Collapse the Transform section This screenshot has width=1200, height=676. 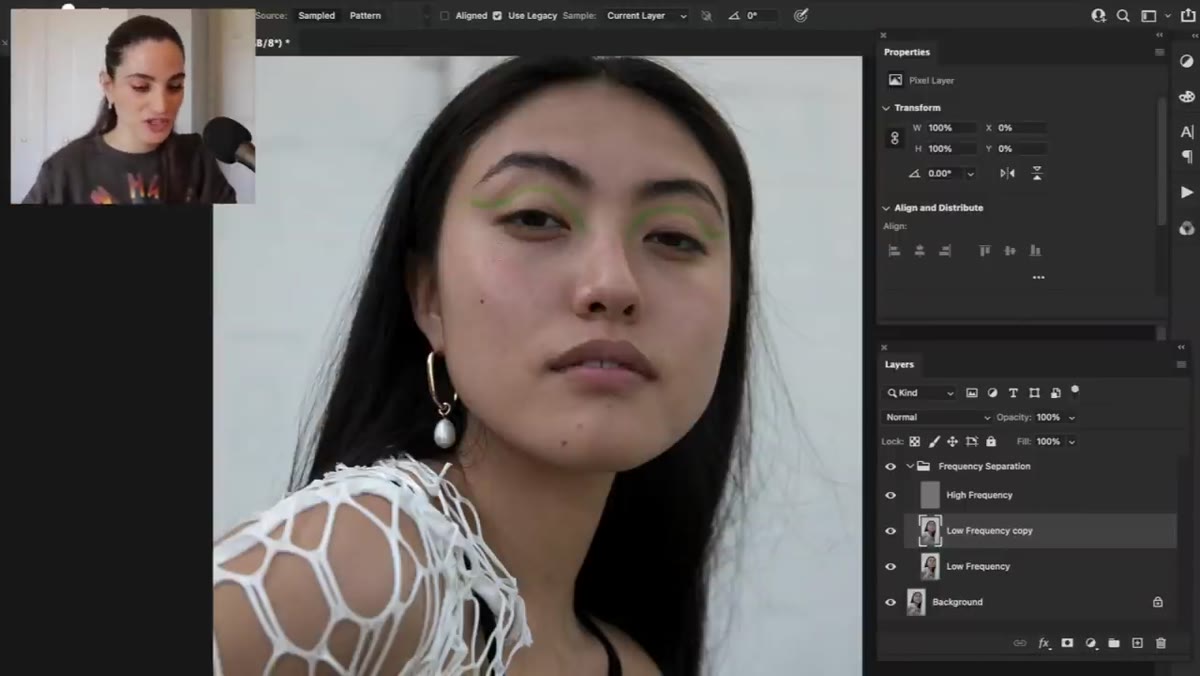pyautogui.click(x=886, y=108)
